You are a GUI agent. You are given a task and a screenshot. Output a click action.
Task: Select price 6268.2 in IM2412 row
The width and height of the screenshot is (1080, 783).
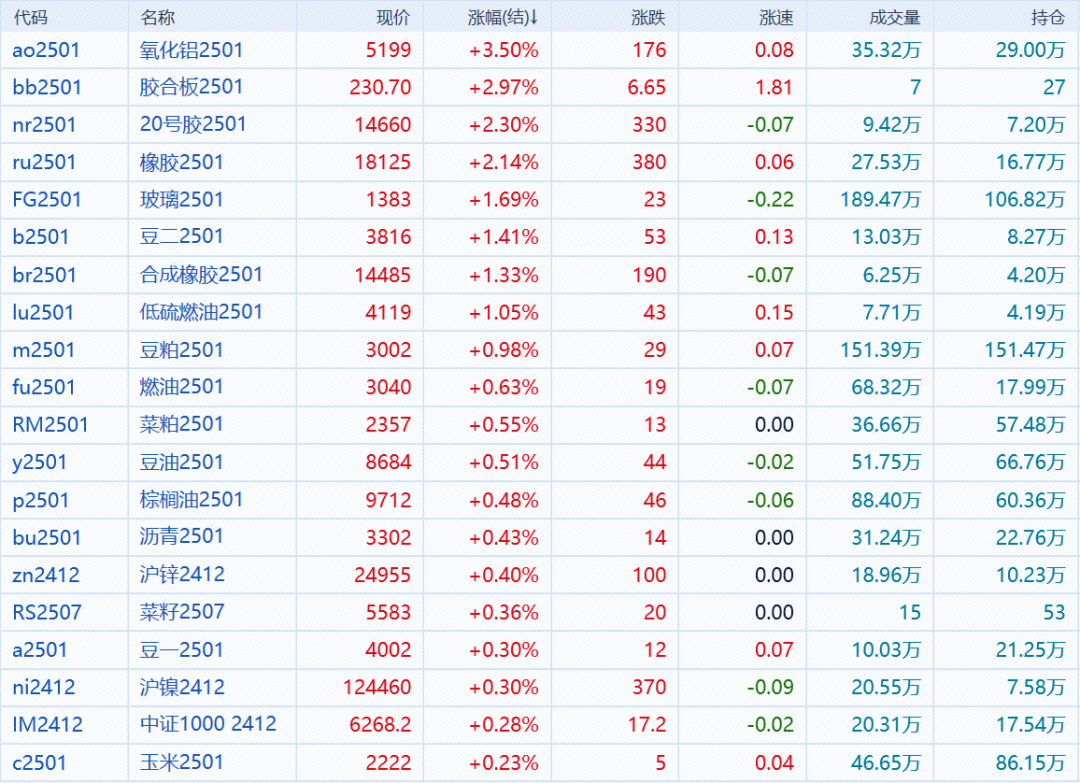point(380,724)
